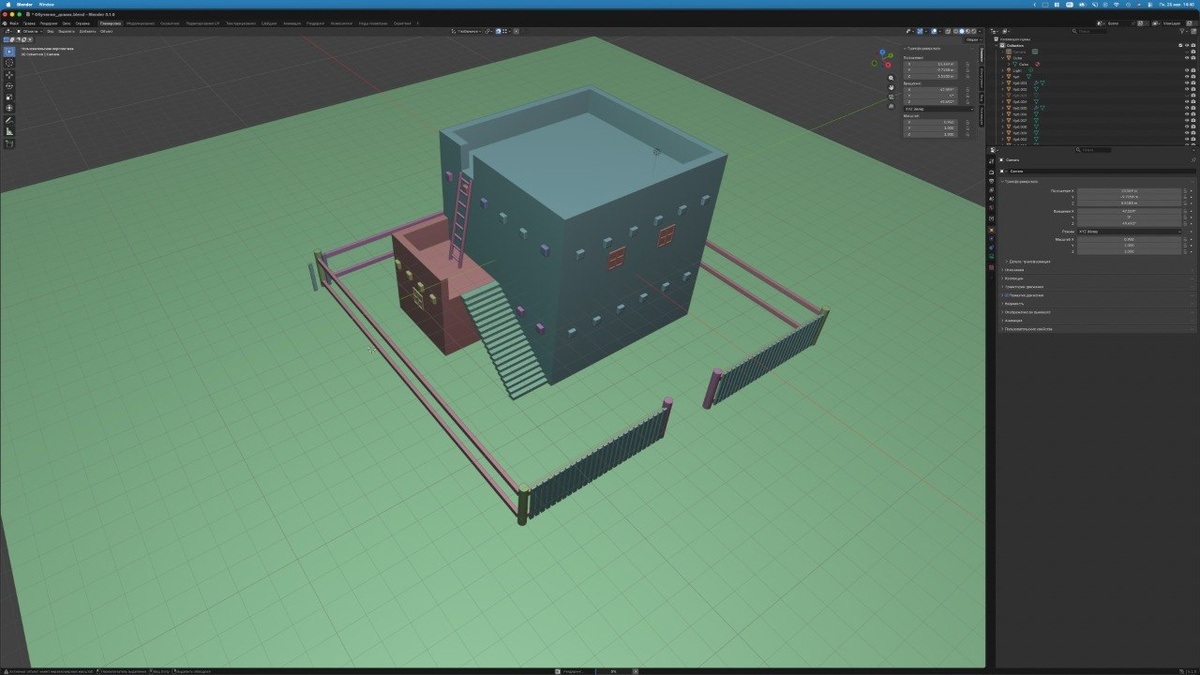The image size is (1200, 675).
Task: Open the File menu in Blender's top bar
Action: click(14, 23)
